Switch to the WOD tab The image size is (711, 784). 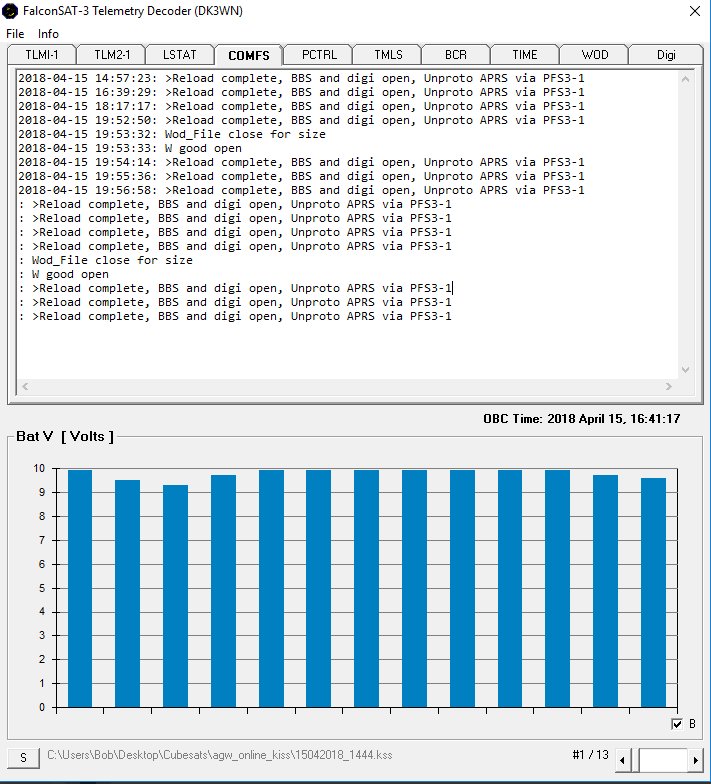(594, 54)
